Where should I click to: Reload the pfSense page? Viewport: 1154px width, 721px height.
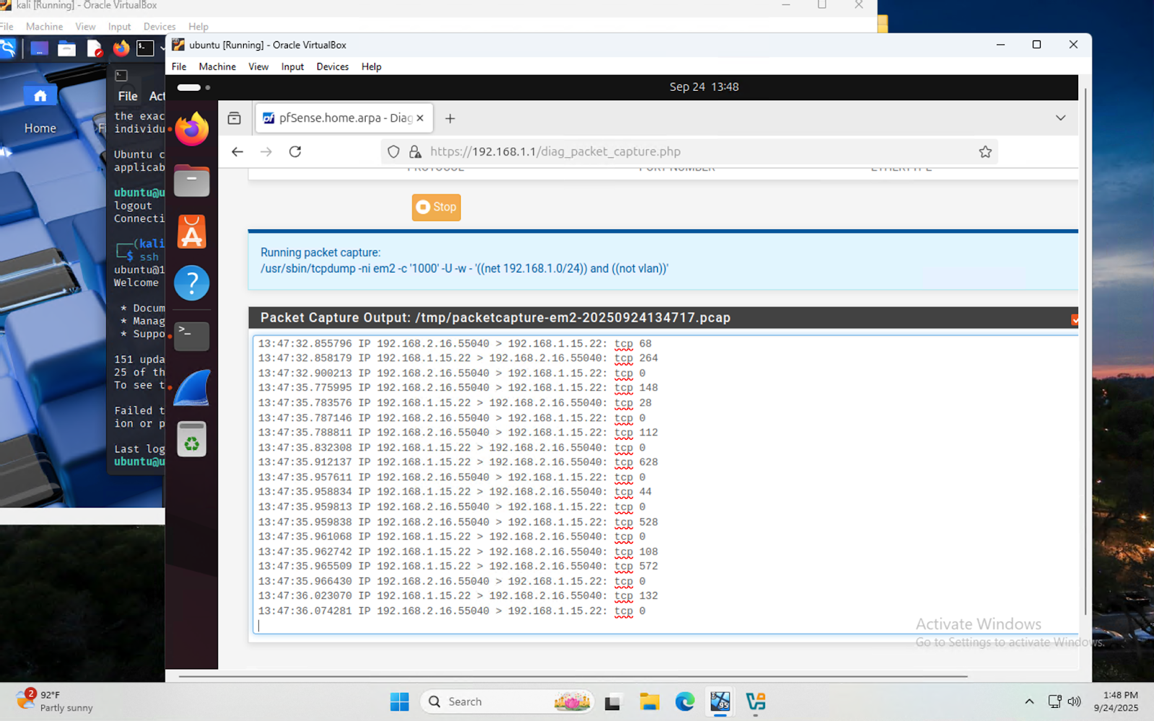pos(295,152)
